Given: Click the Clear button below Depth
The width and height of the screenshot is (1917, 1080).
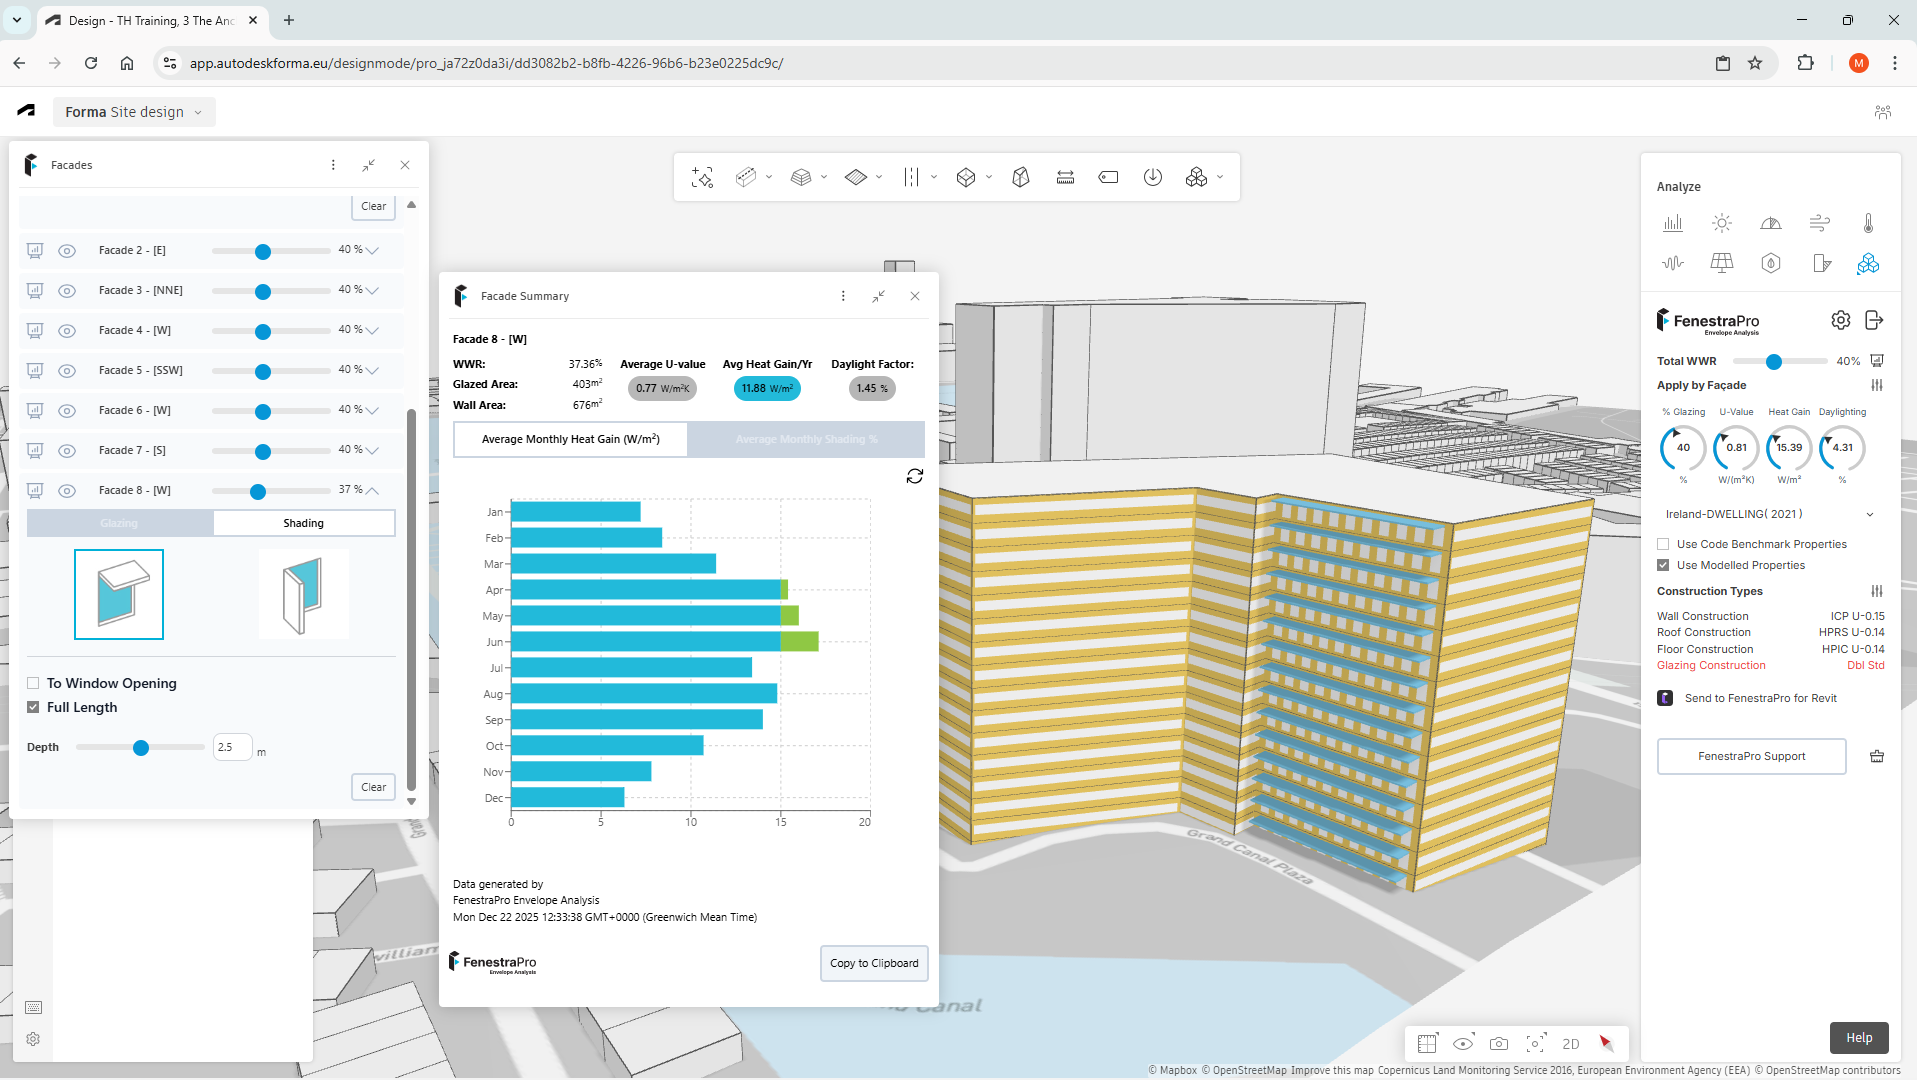Looking at the screenshot, I should [x=373, y=787].
